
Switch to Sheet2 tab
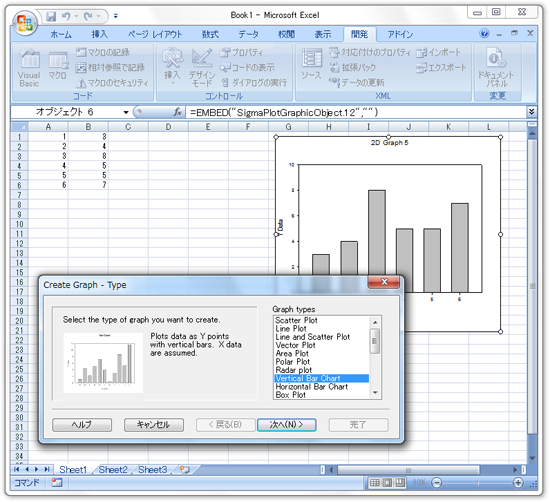(113, 470)
